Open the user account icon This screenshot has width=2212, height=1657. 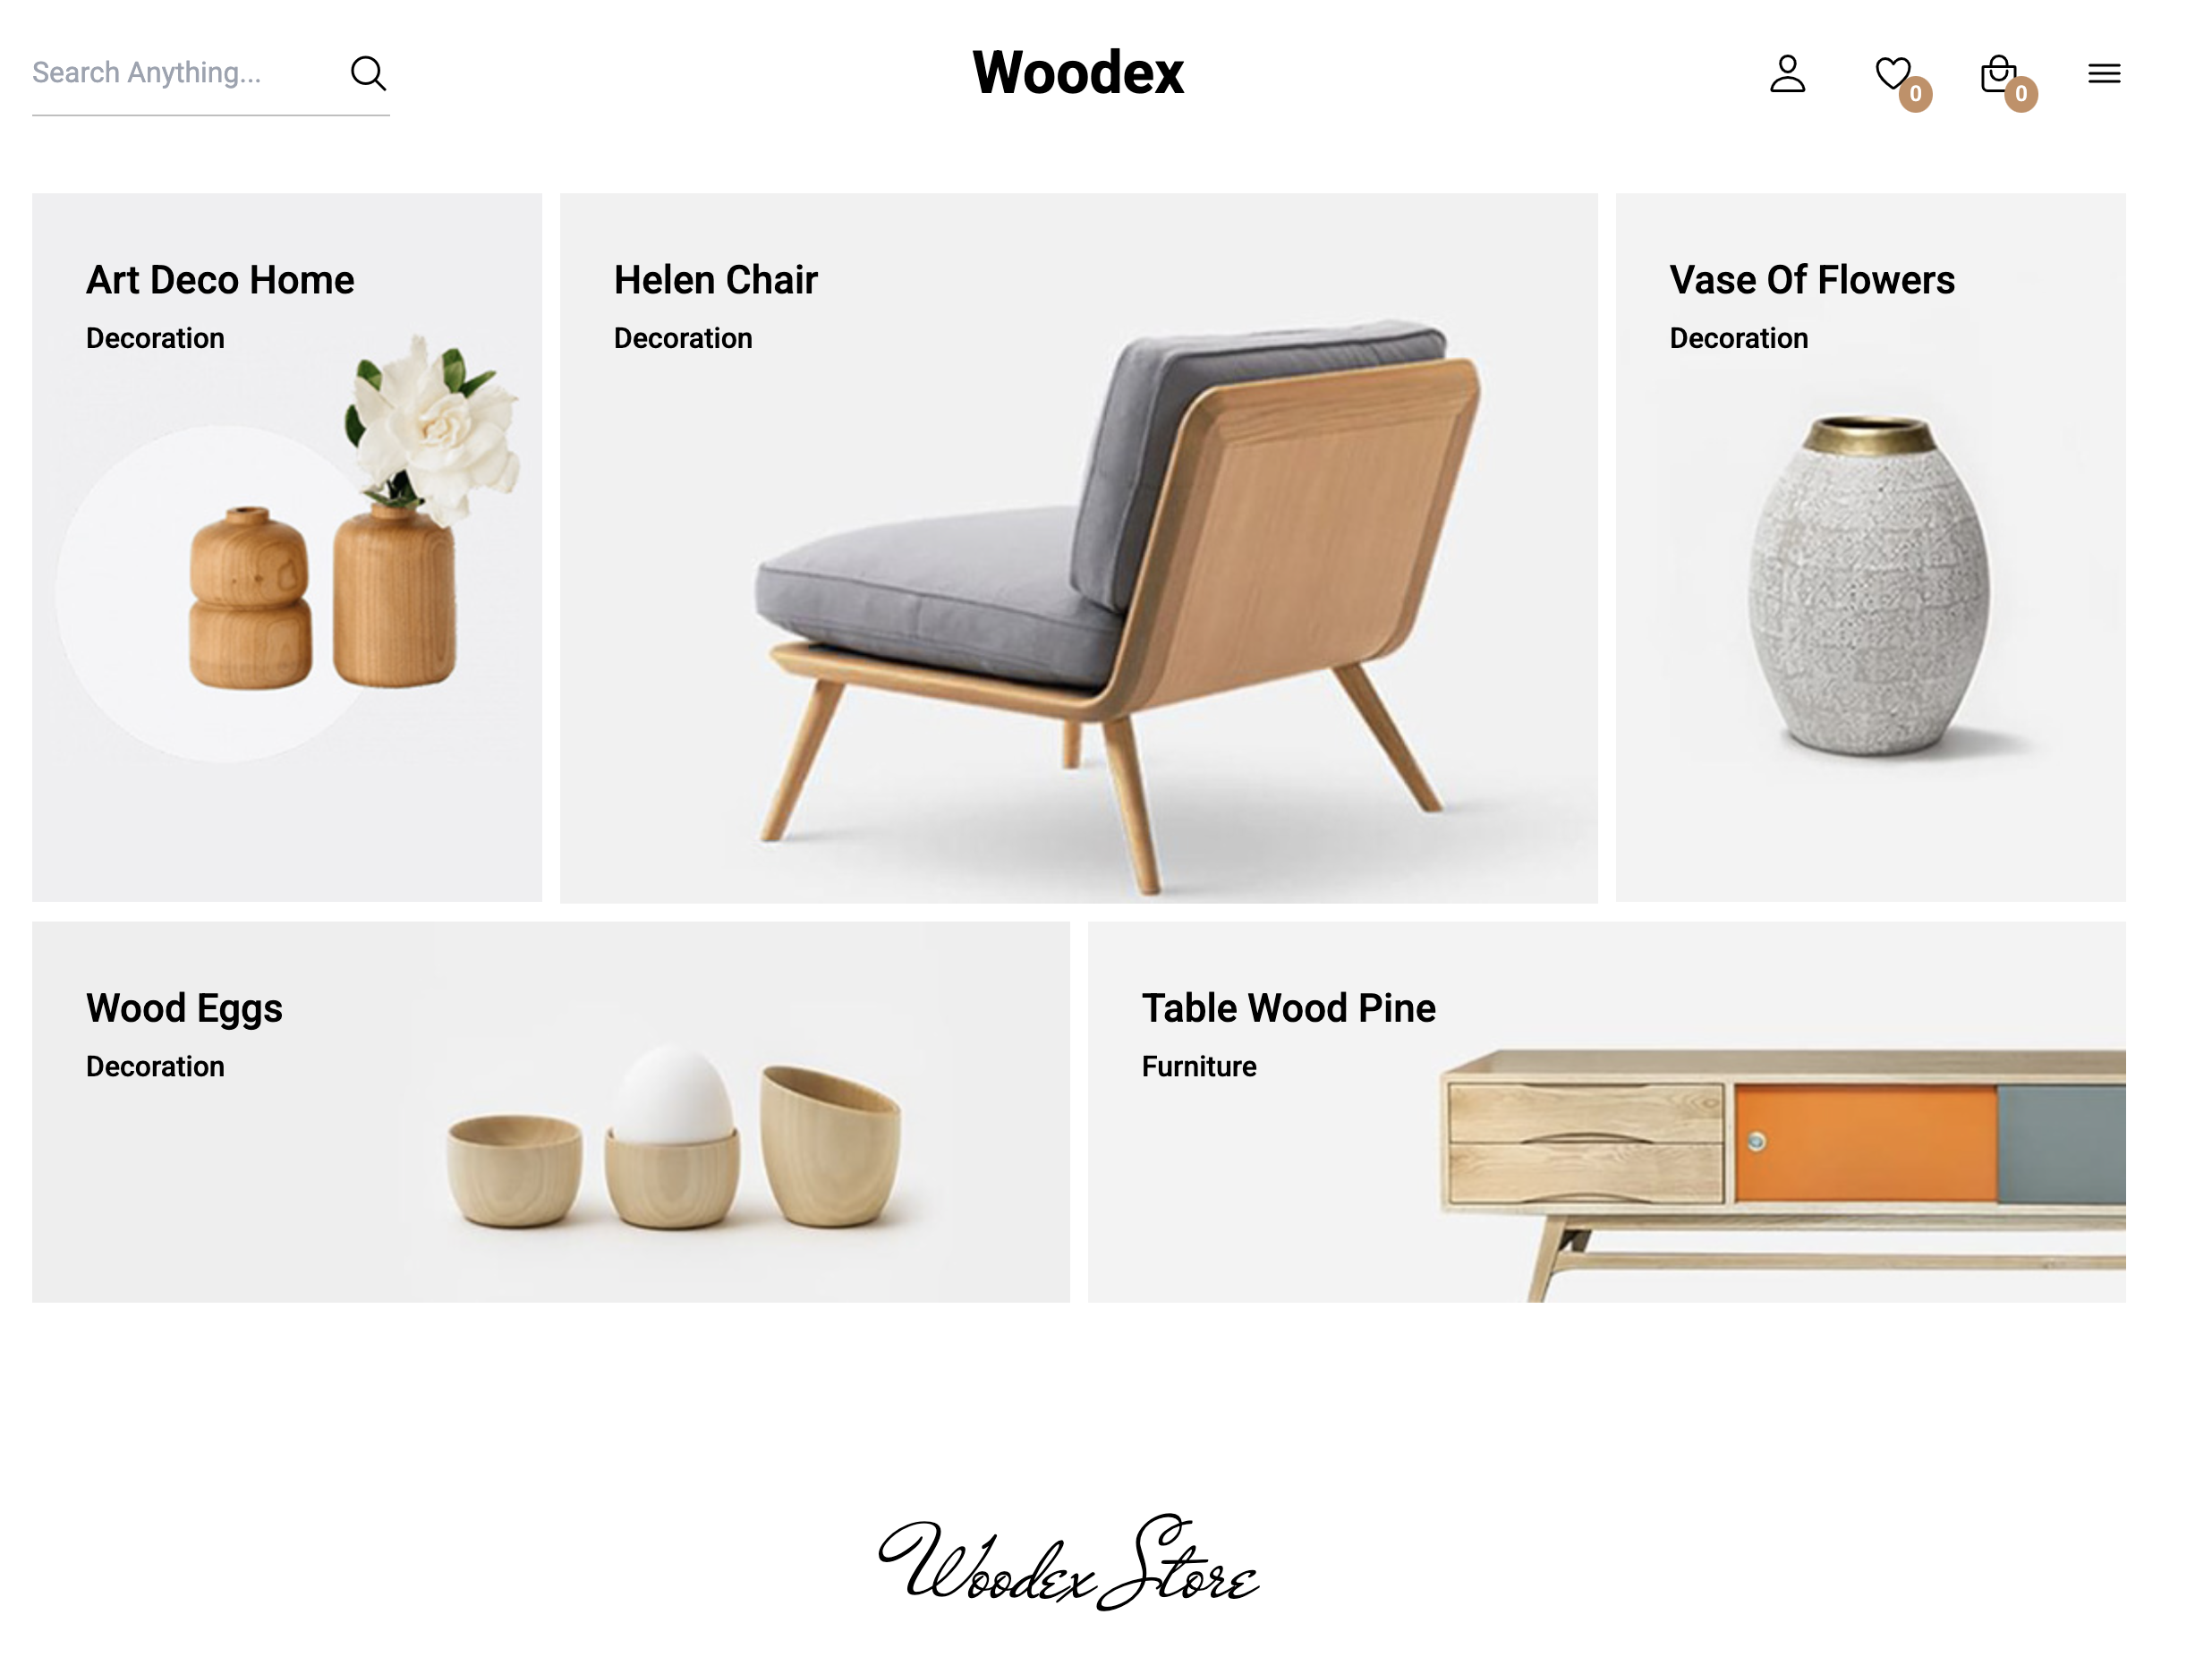1787,74
